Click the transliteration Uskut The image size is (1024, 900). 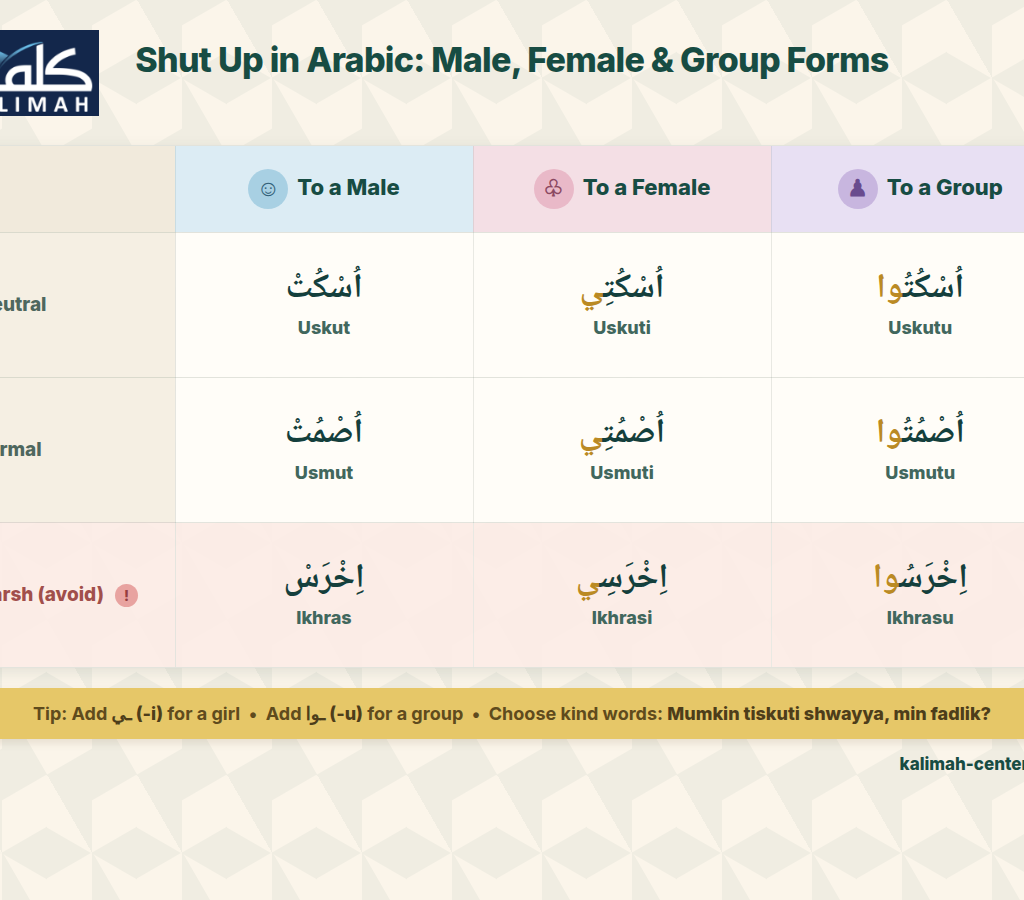coord(324,328)
